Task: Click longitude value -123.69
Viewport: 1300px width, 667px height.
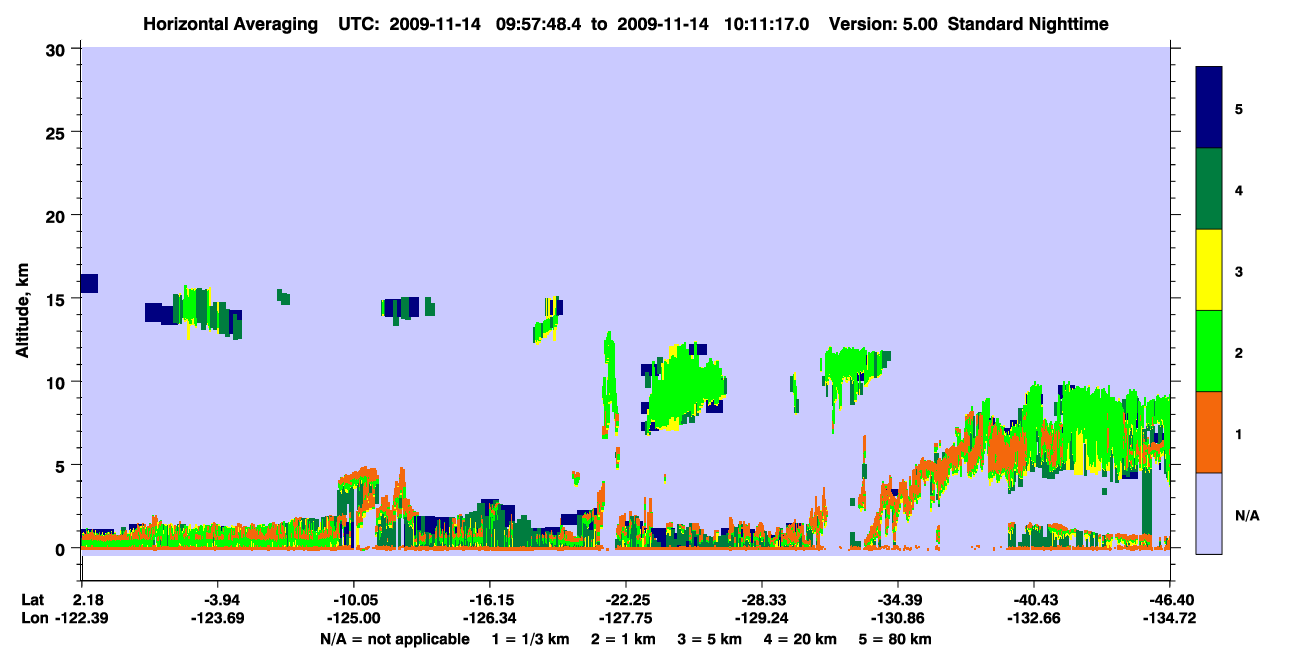Action: pos(218,618)
